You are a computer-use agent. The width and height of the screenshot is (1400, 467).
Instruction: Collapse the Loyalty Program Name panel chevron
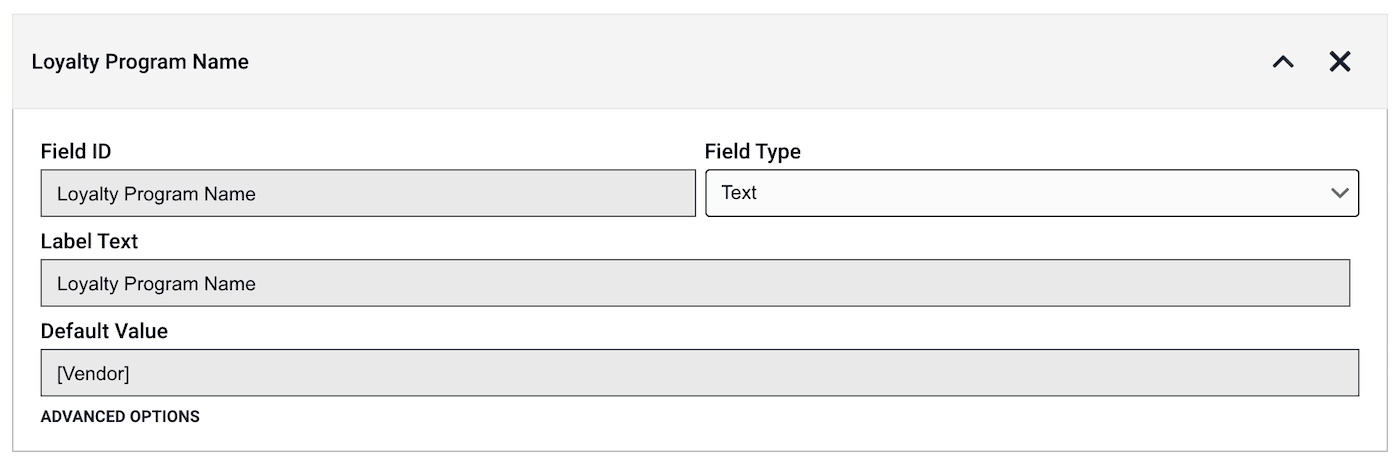tap(1283, 62)
